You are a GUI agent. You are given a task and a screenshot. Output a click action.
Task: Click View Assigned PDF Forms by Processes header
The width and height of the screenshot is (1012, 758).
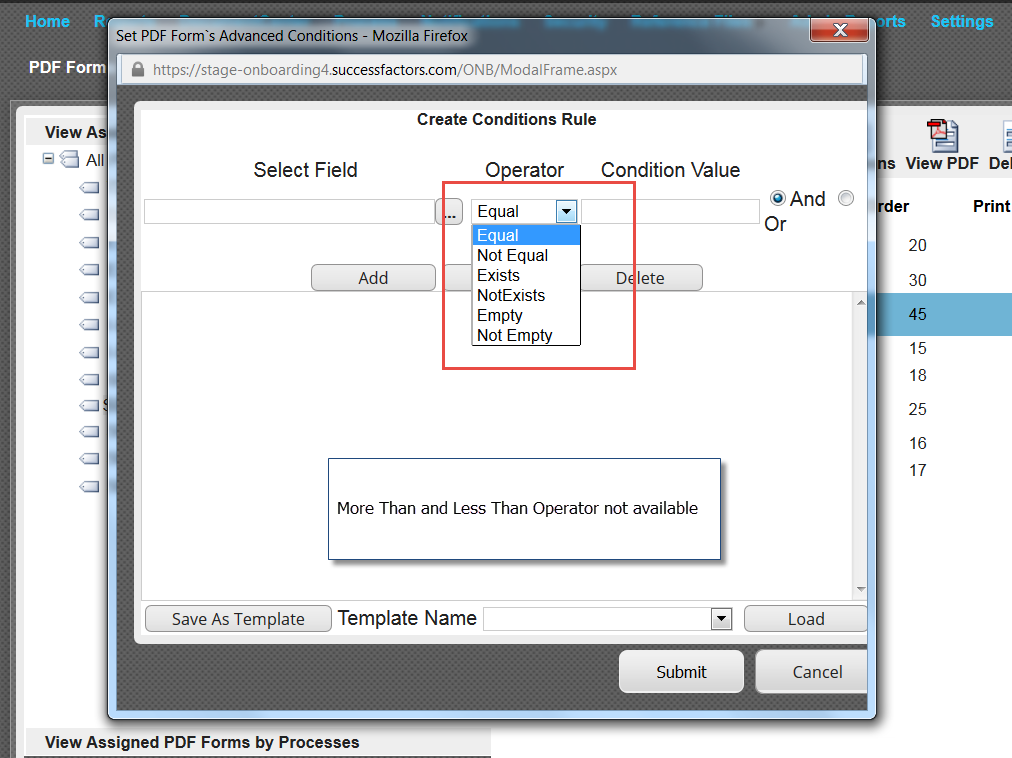(202, 742)
